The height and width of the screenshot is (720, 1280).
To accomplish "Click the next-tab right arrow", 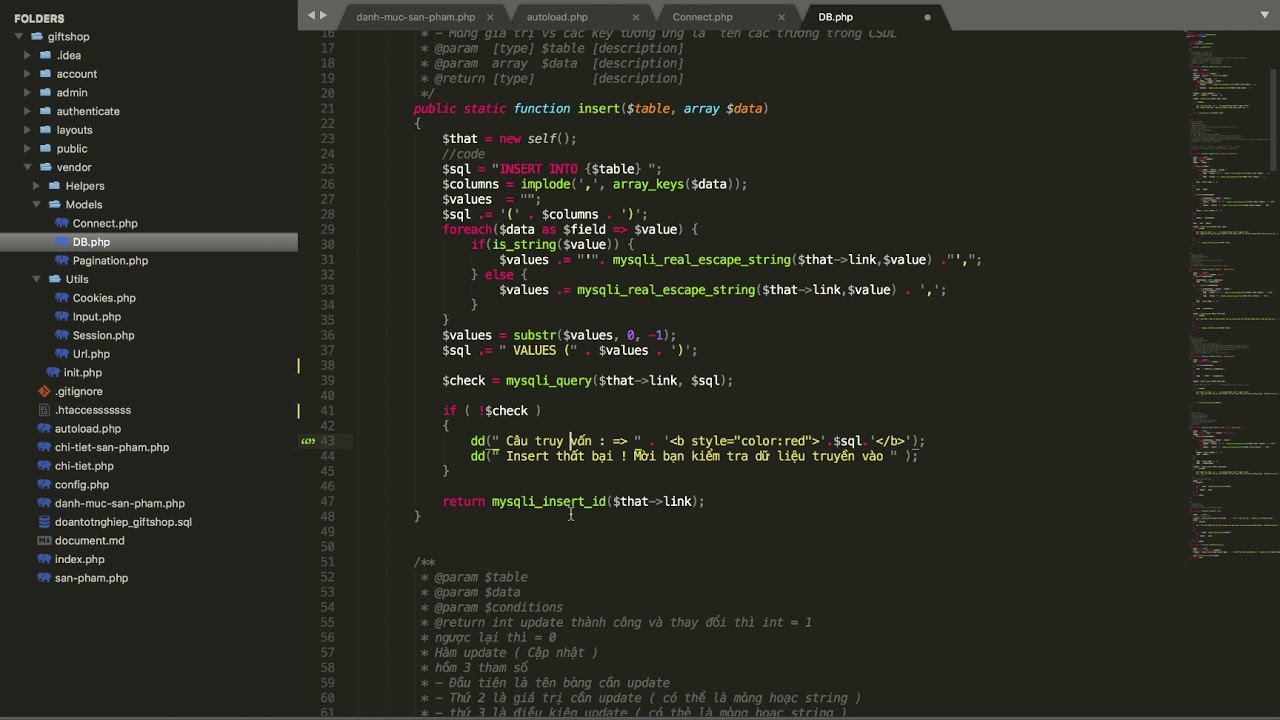I will coord(323,15).
